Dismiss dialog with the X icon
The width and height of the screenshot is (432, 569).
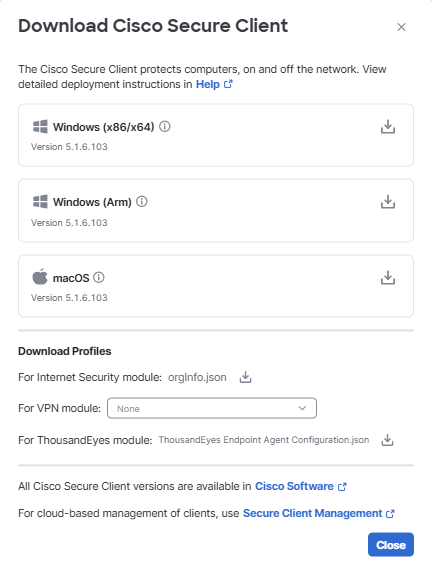[x=401, y=27]
